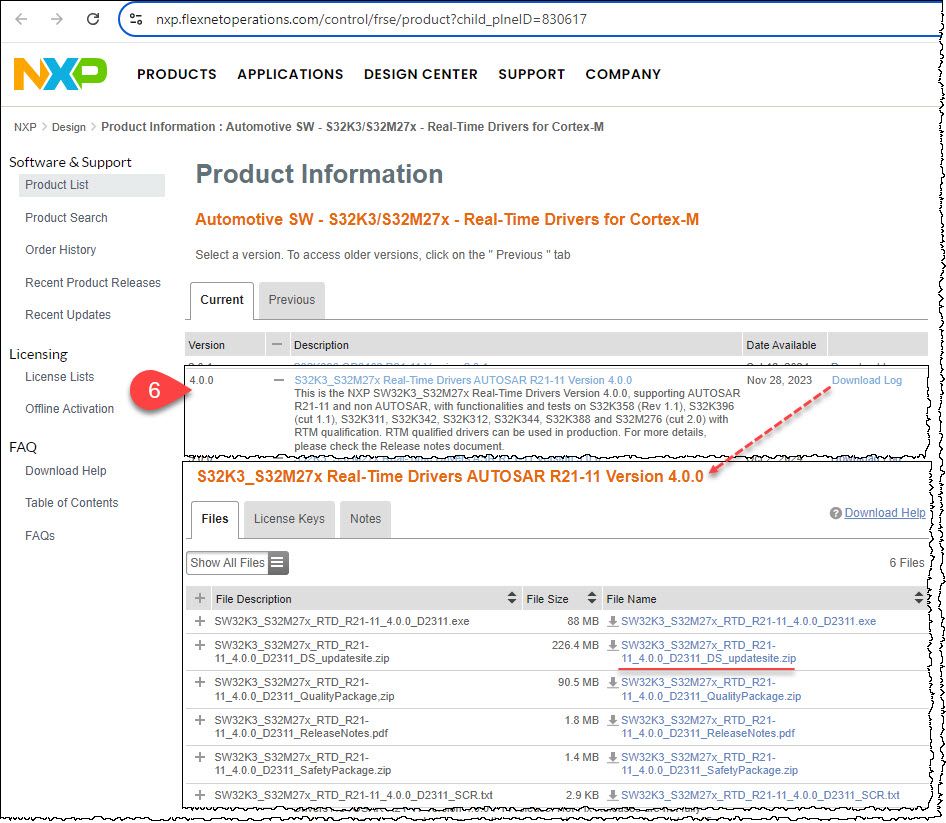Open Order History in the sidebar
Screen dimensions: 946x823
60,250
